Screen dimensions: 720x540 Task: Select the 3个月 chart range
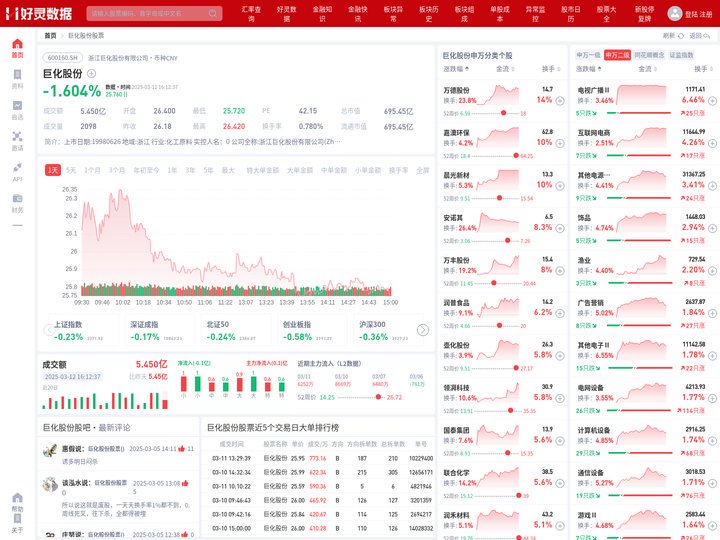pyautogui.click(x=117, y=170)
